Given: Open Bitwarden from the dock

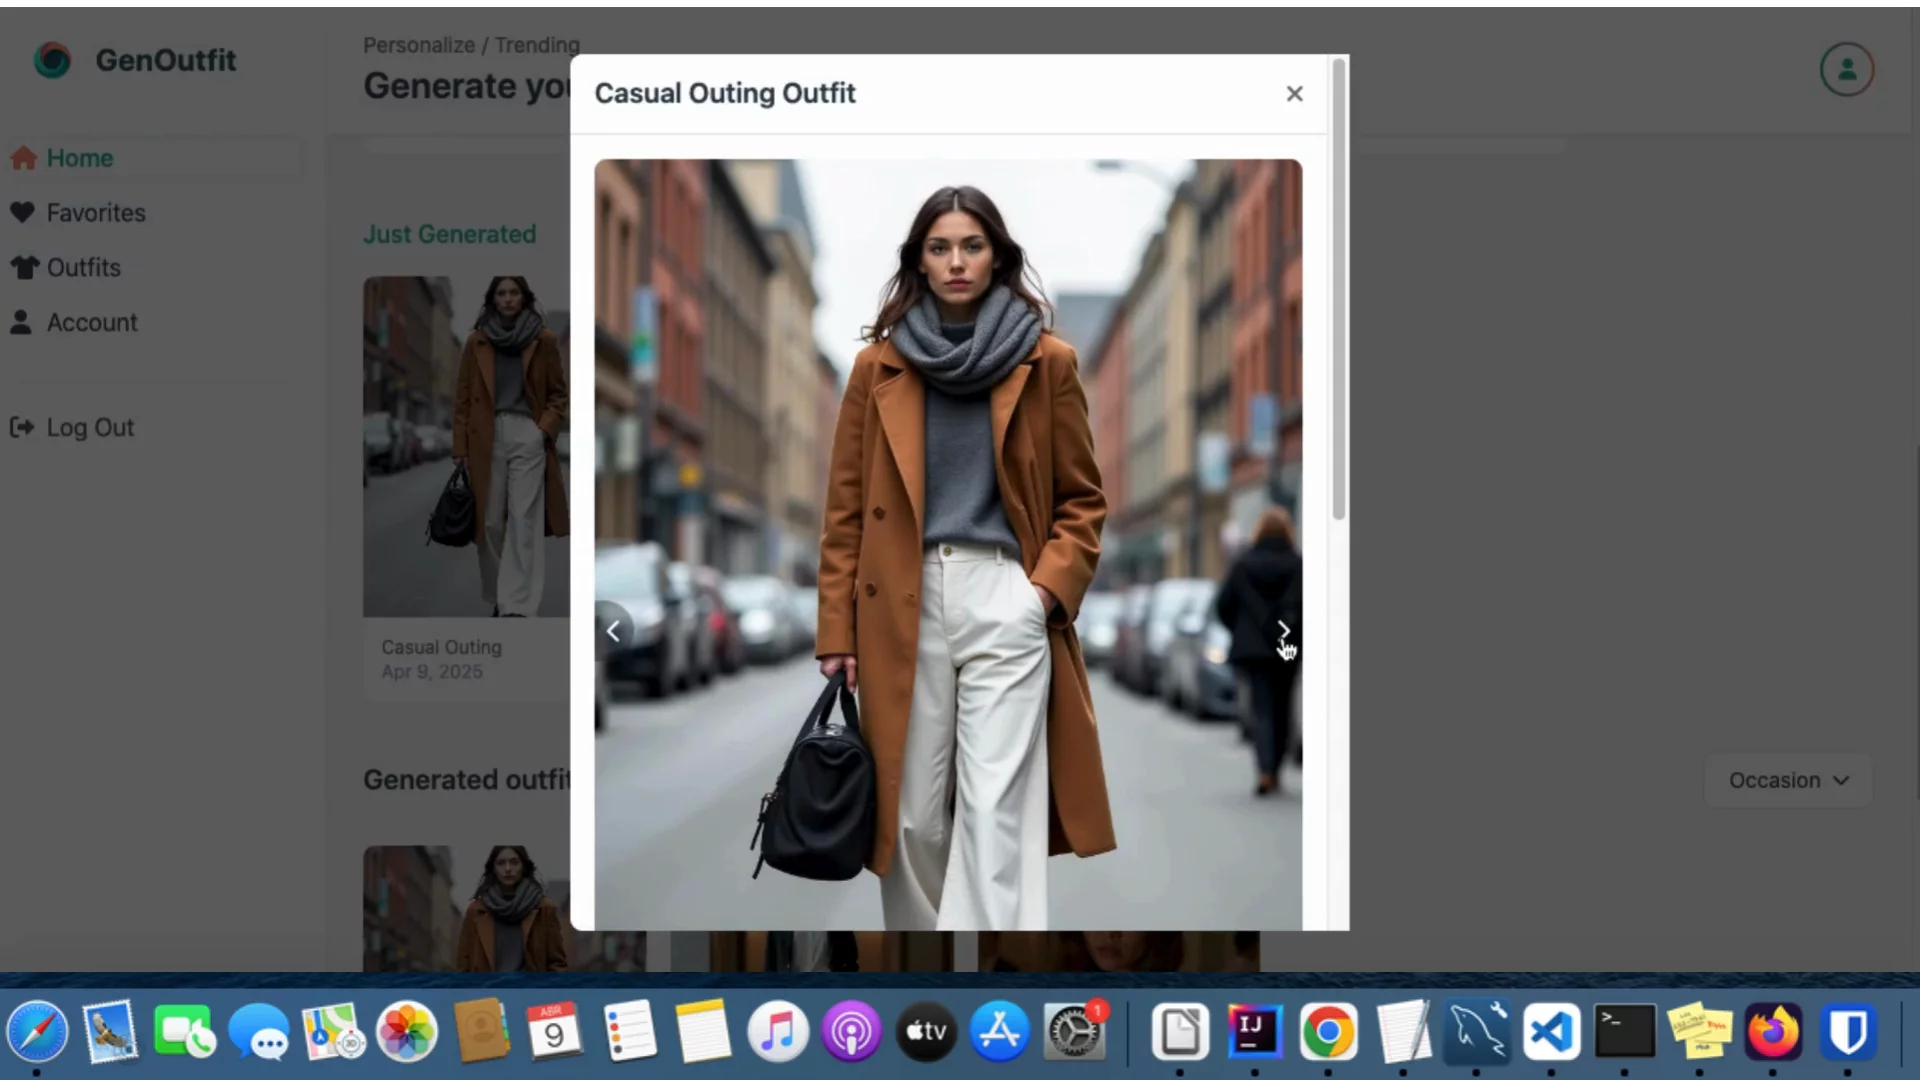Looking at the screenshot, I should tap(1848, 1032).
